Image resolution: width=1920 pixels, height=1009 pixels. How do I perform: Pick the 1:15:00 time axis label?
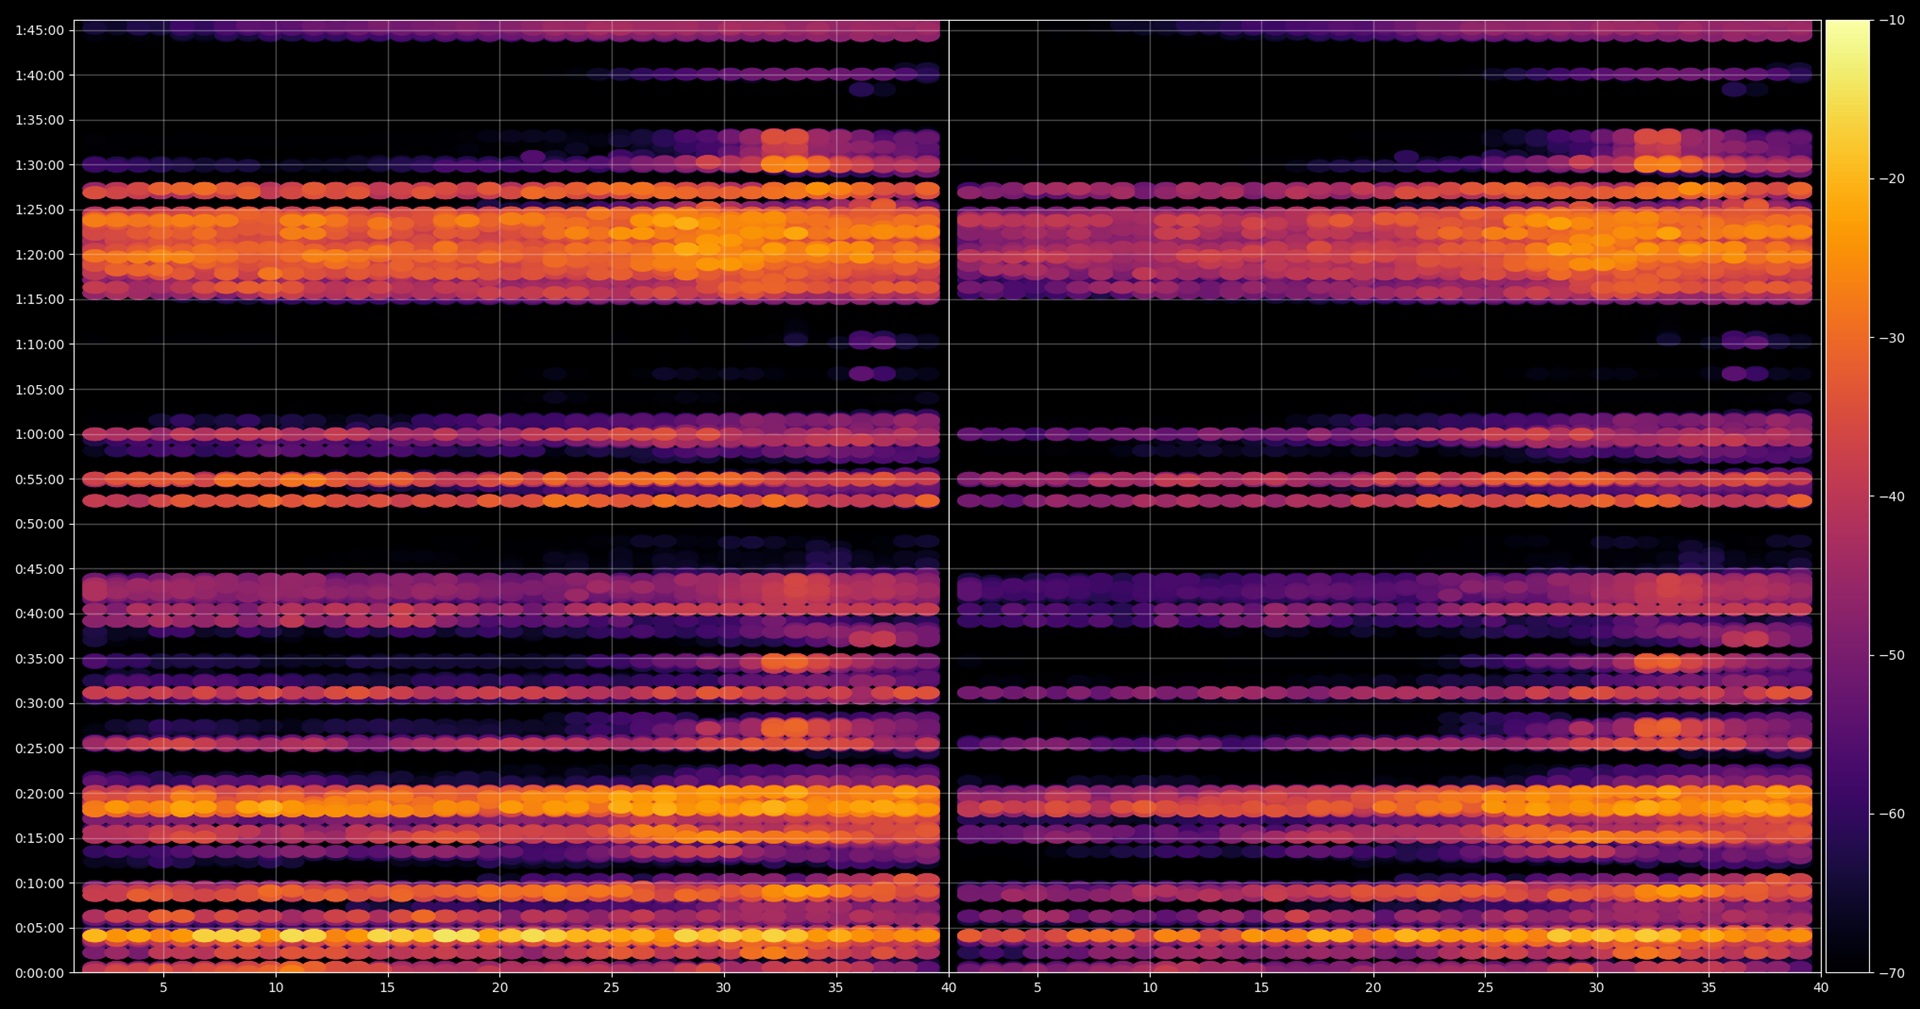pyautogui.click(x=39, y=299)
